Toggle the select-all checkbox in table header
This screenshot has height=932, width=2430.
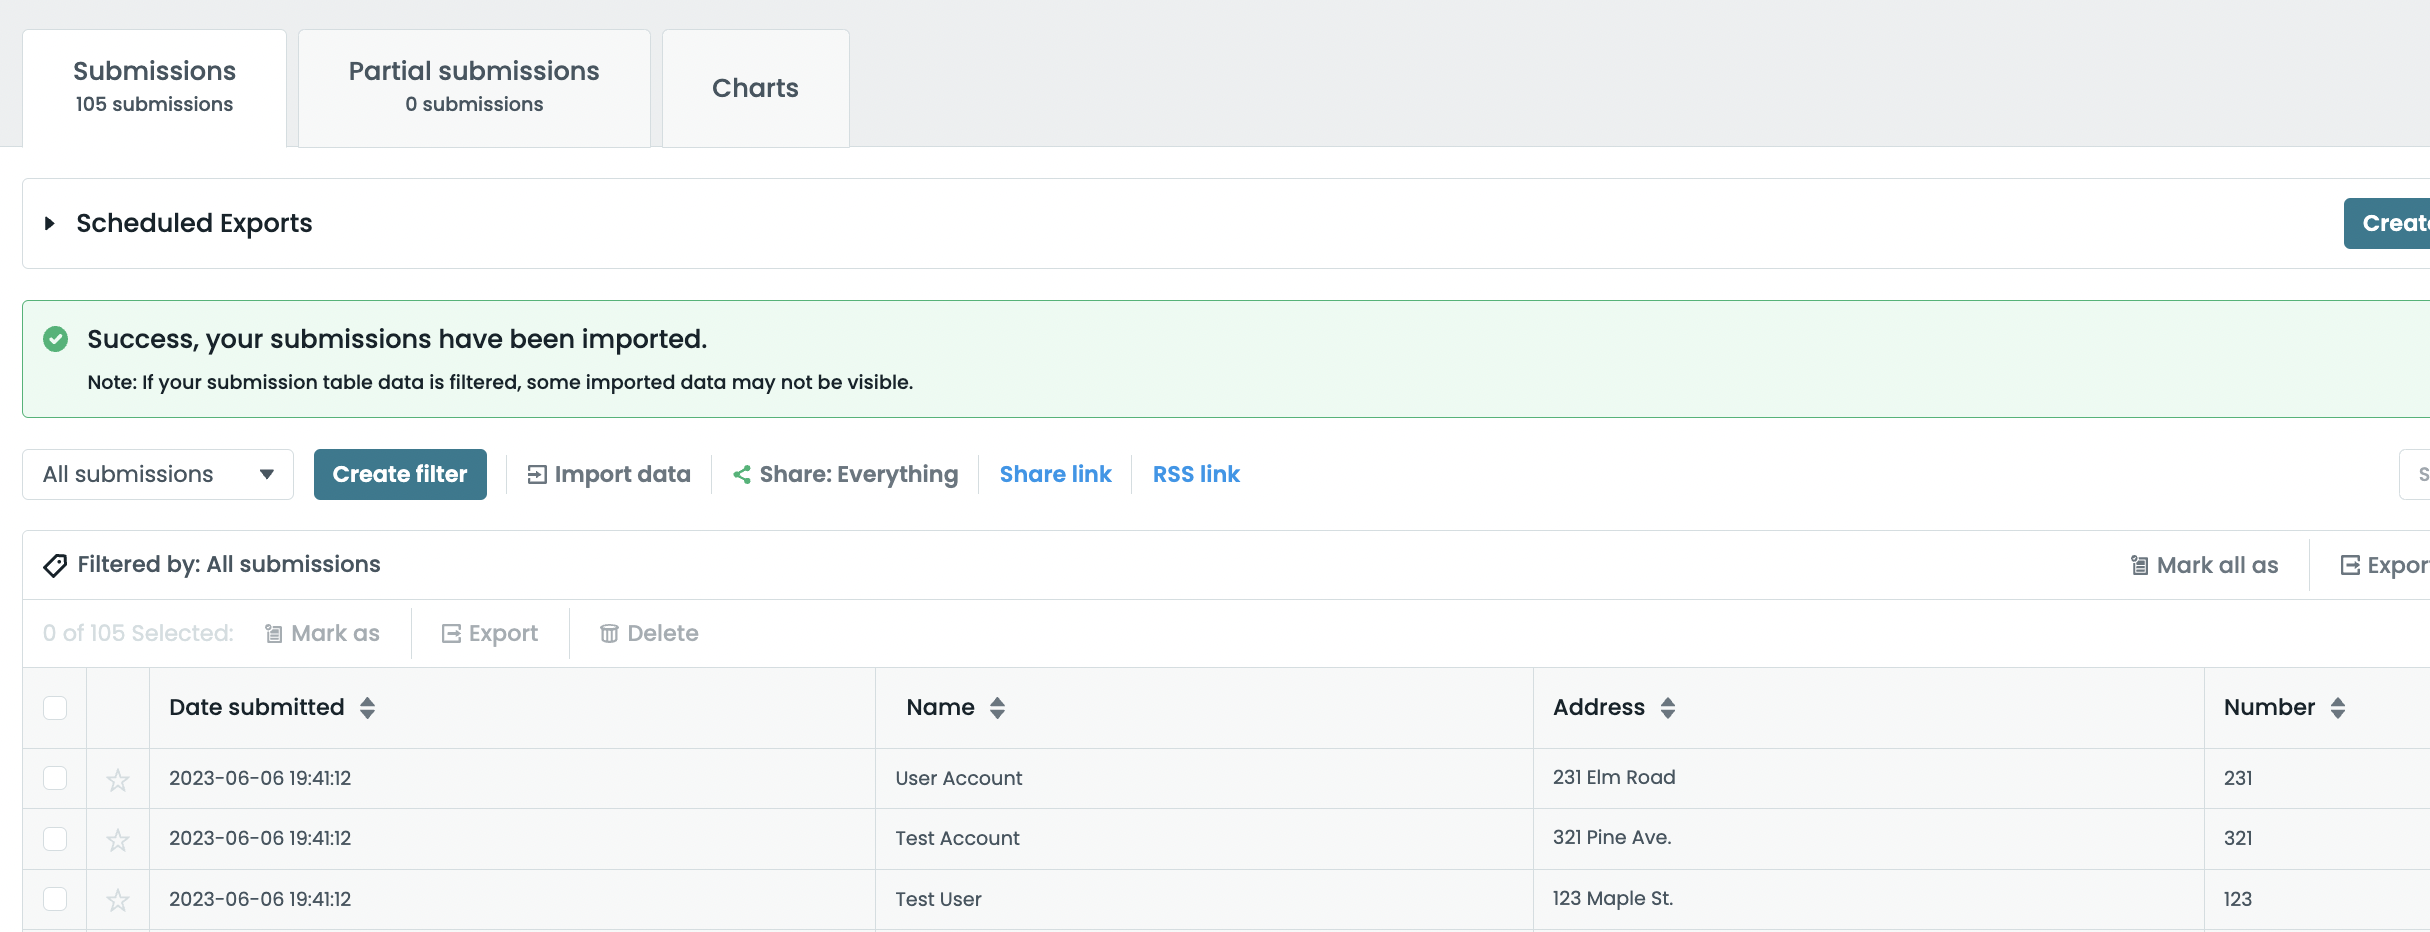(55, 708)
